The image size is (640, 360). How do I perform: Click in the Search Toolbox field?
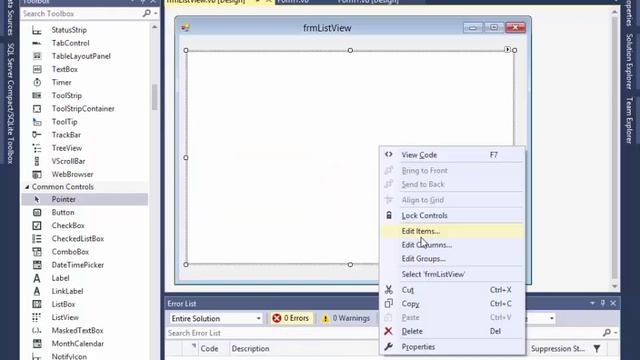[82, 13]
